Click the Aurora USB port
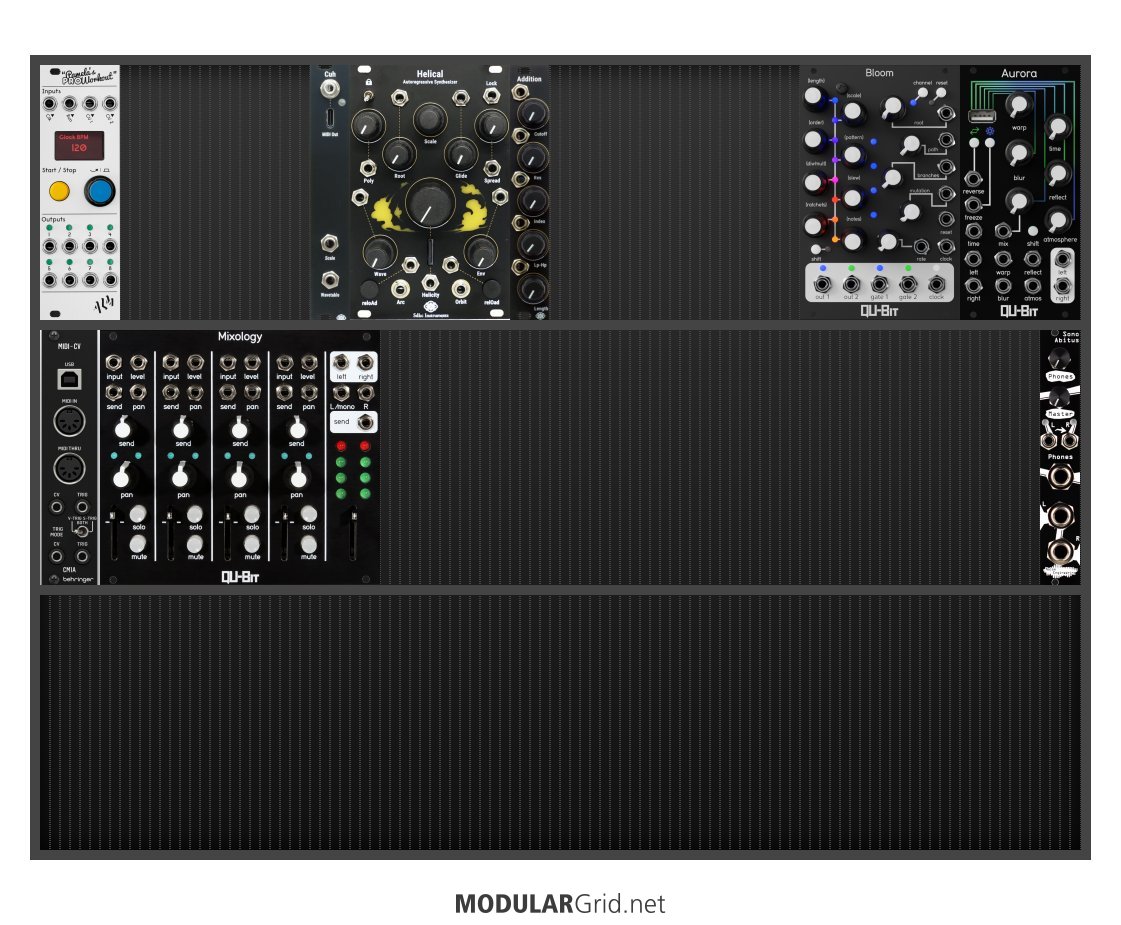Image resolution: width=1121 pixels, height=925 pixels. pyautogui.click(x=982, y=116)
